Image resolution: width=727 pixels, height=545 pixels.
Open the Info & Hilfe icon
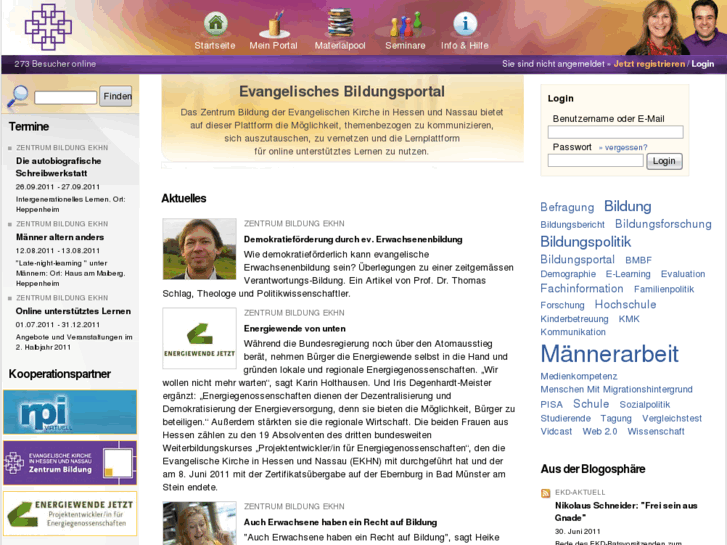click(x=465, y=24)
